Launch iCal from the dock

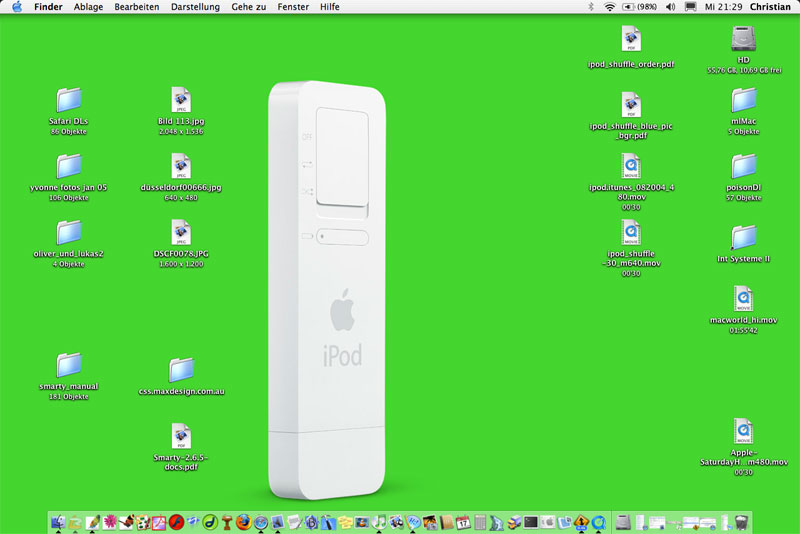463,522
